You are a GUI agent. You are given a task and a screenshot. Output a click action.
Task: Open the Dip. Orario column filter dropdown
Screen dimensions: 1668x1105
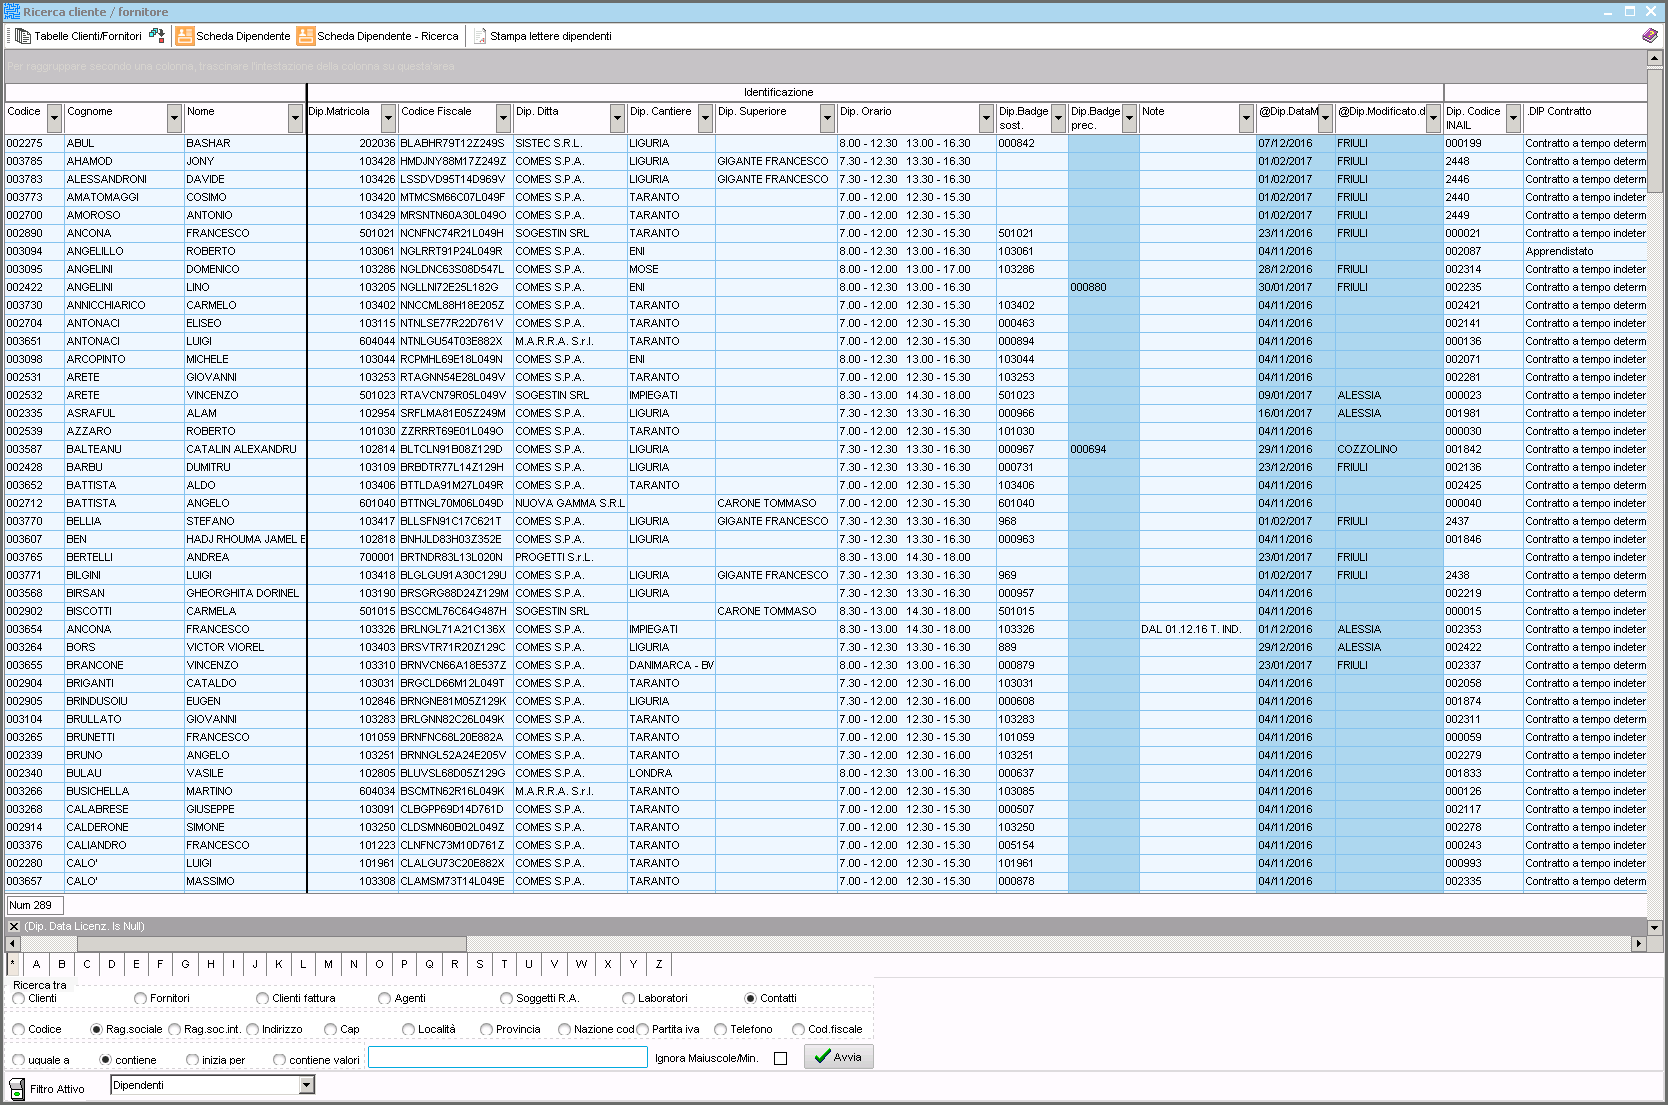[x=986, y=118]
